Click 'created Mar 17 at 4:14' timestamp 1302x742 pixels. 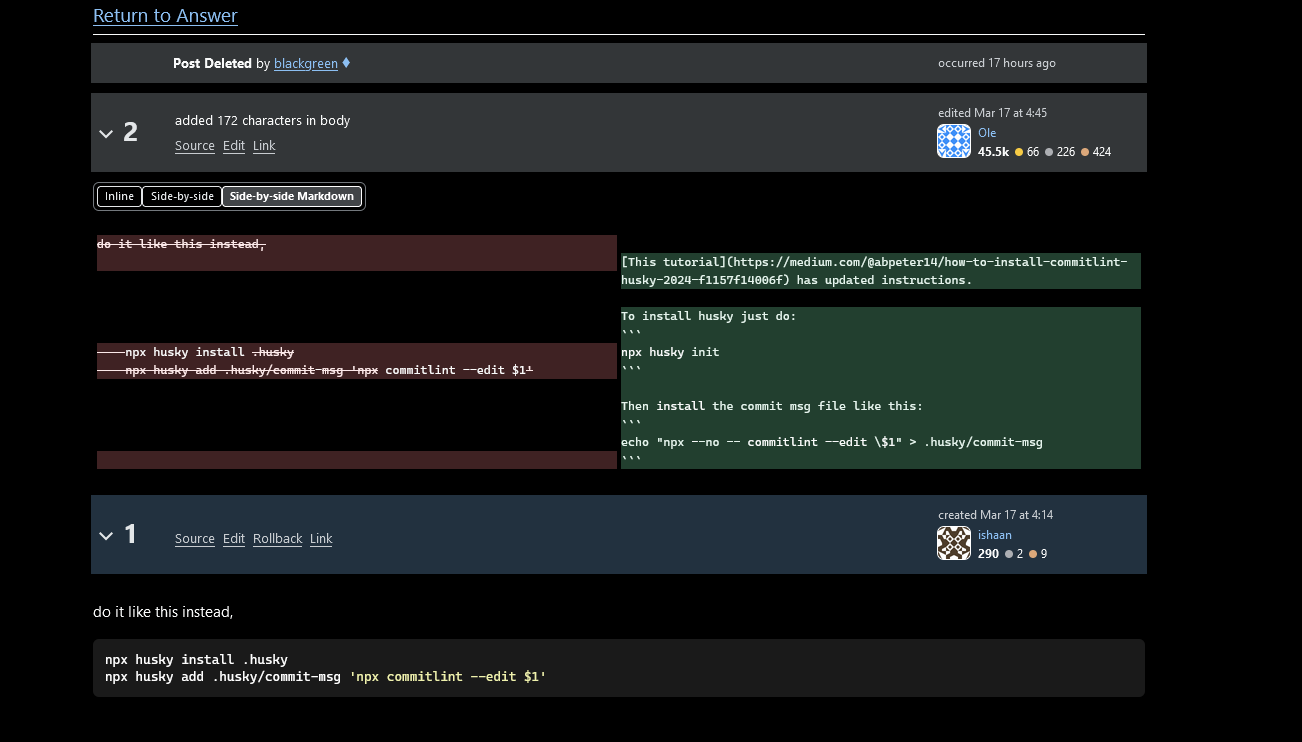point(995,515)
